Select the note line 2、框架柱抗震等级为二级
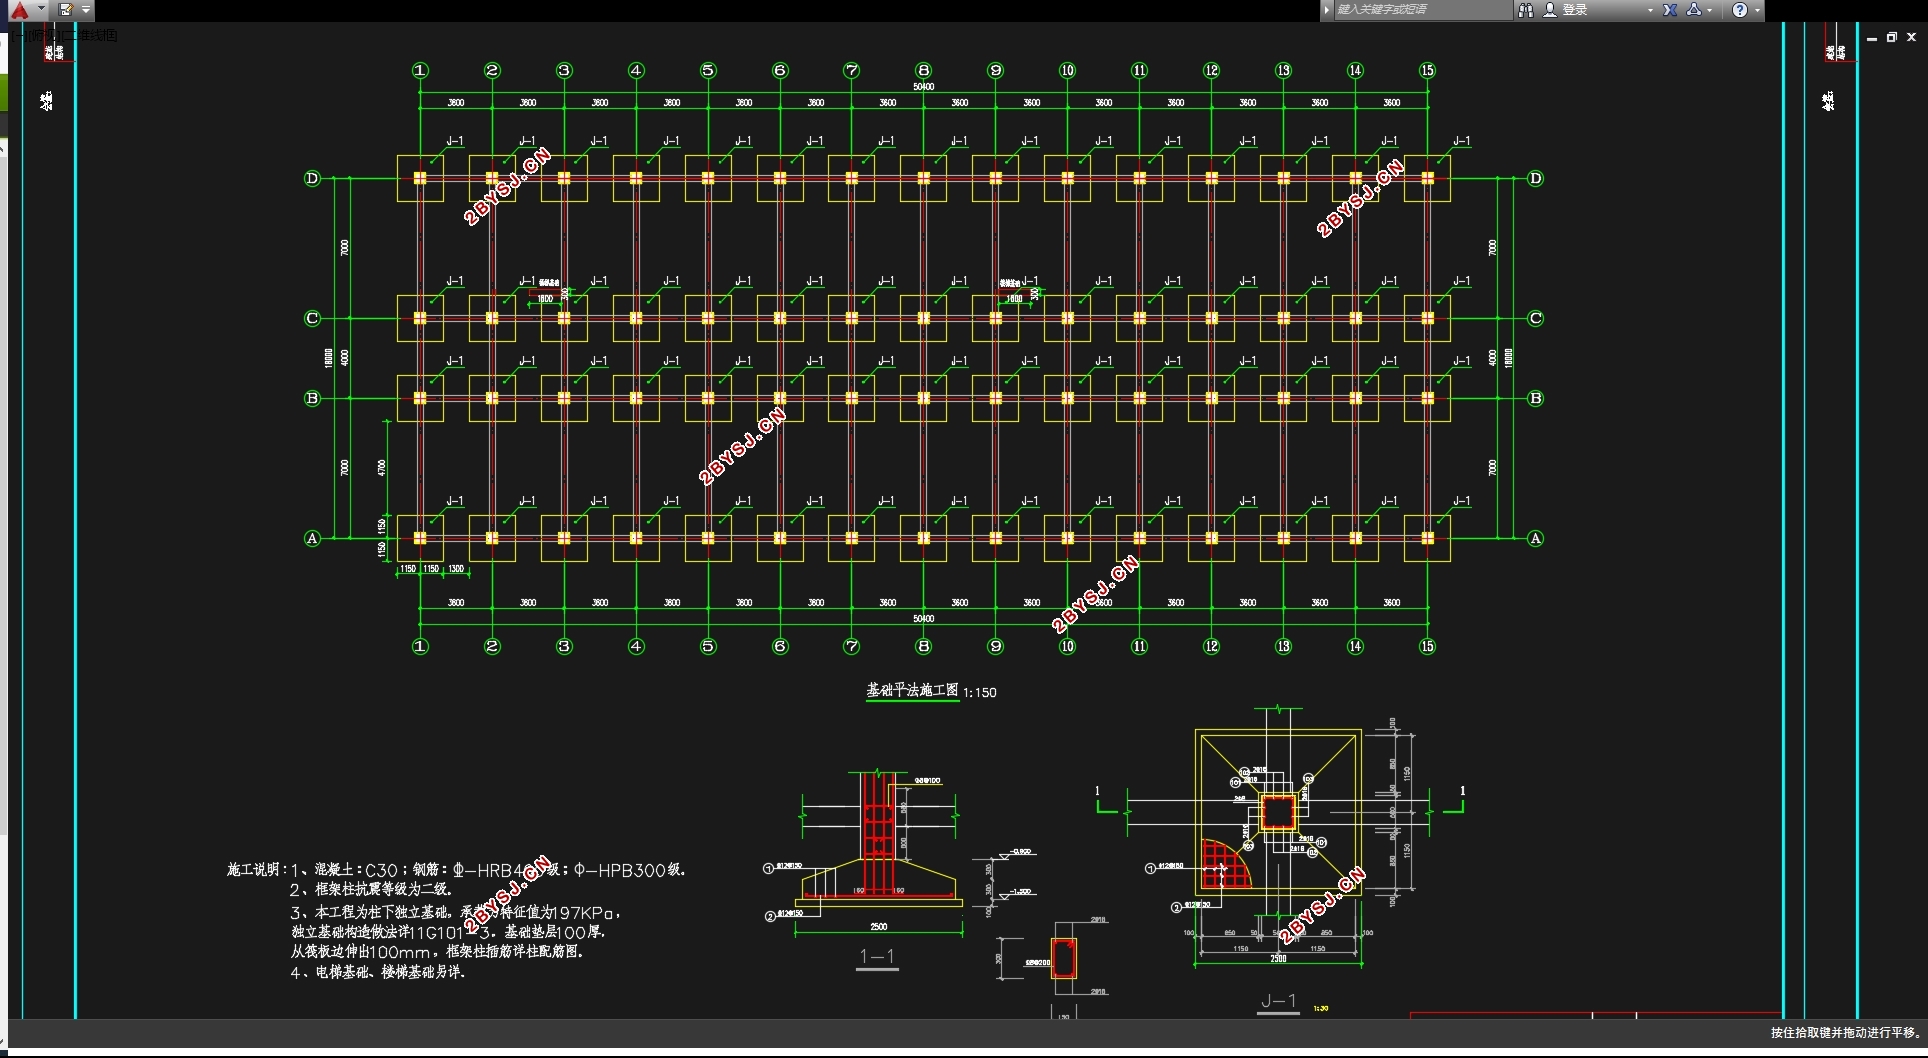The image size is (1928, 1058). pos(372,889)
